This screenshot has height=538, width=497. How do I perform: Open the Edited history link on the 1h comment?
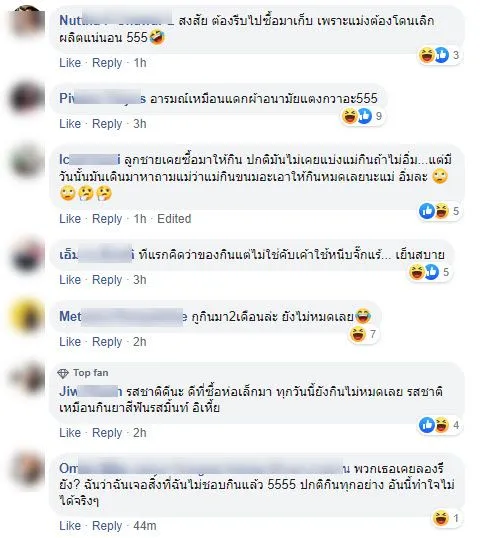point(174,219)
